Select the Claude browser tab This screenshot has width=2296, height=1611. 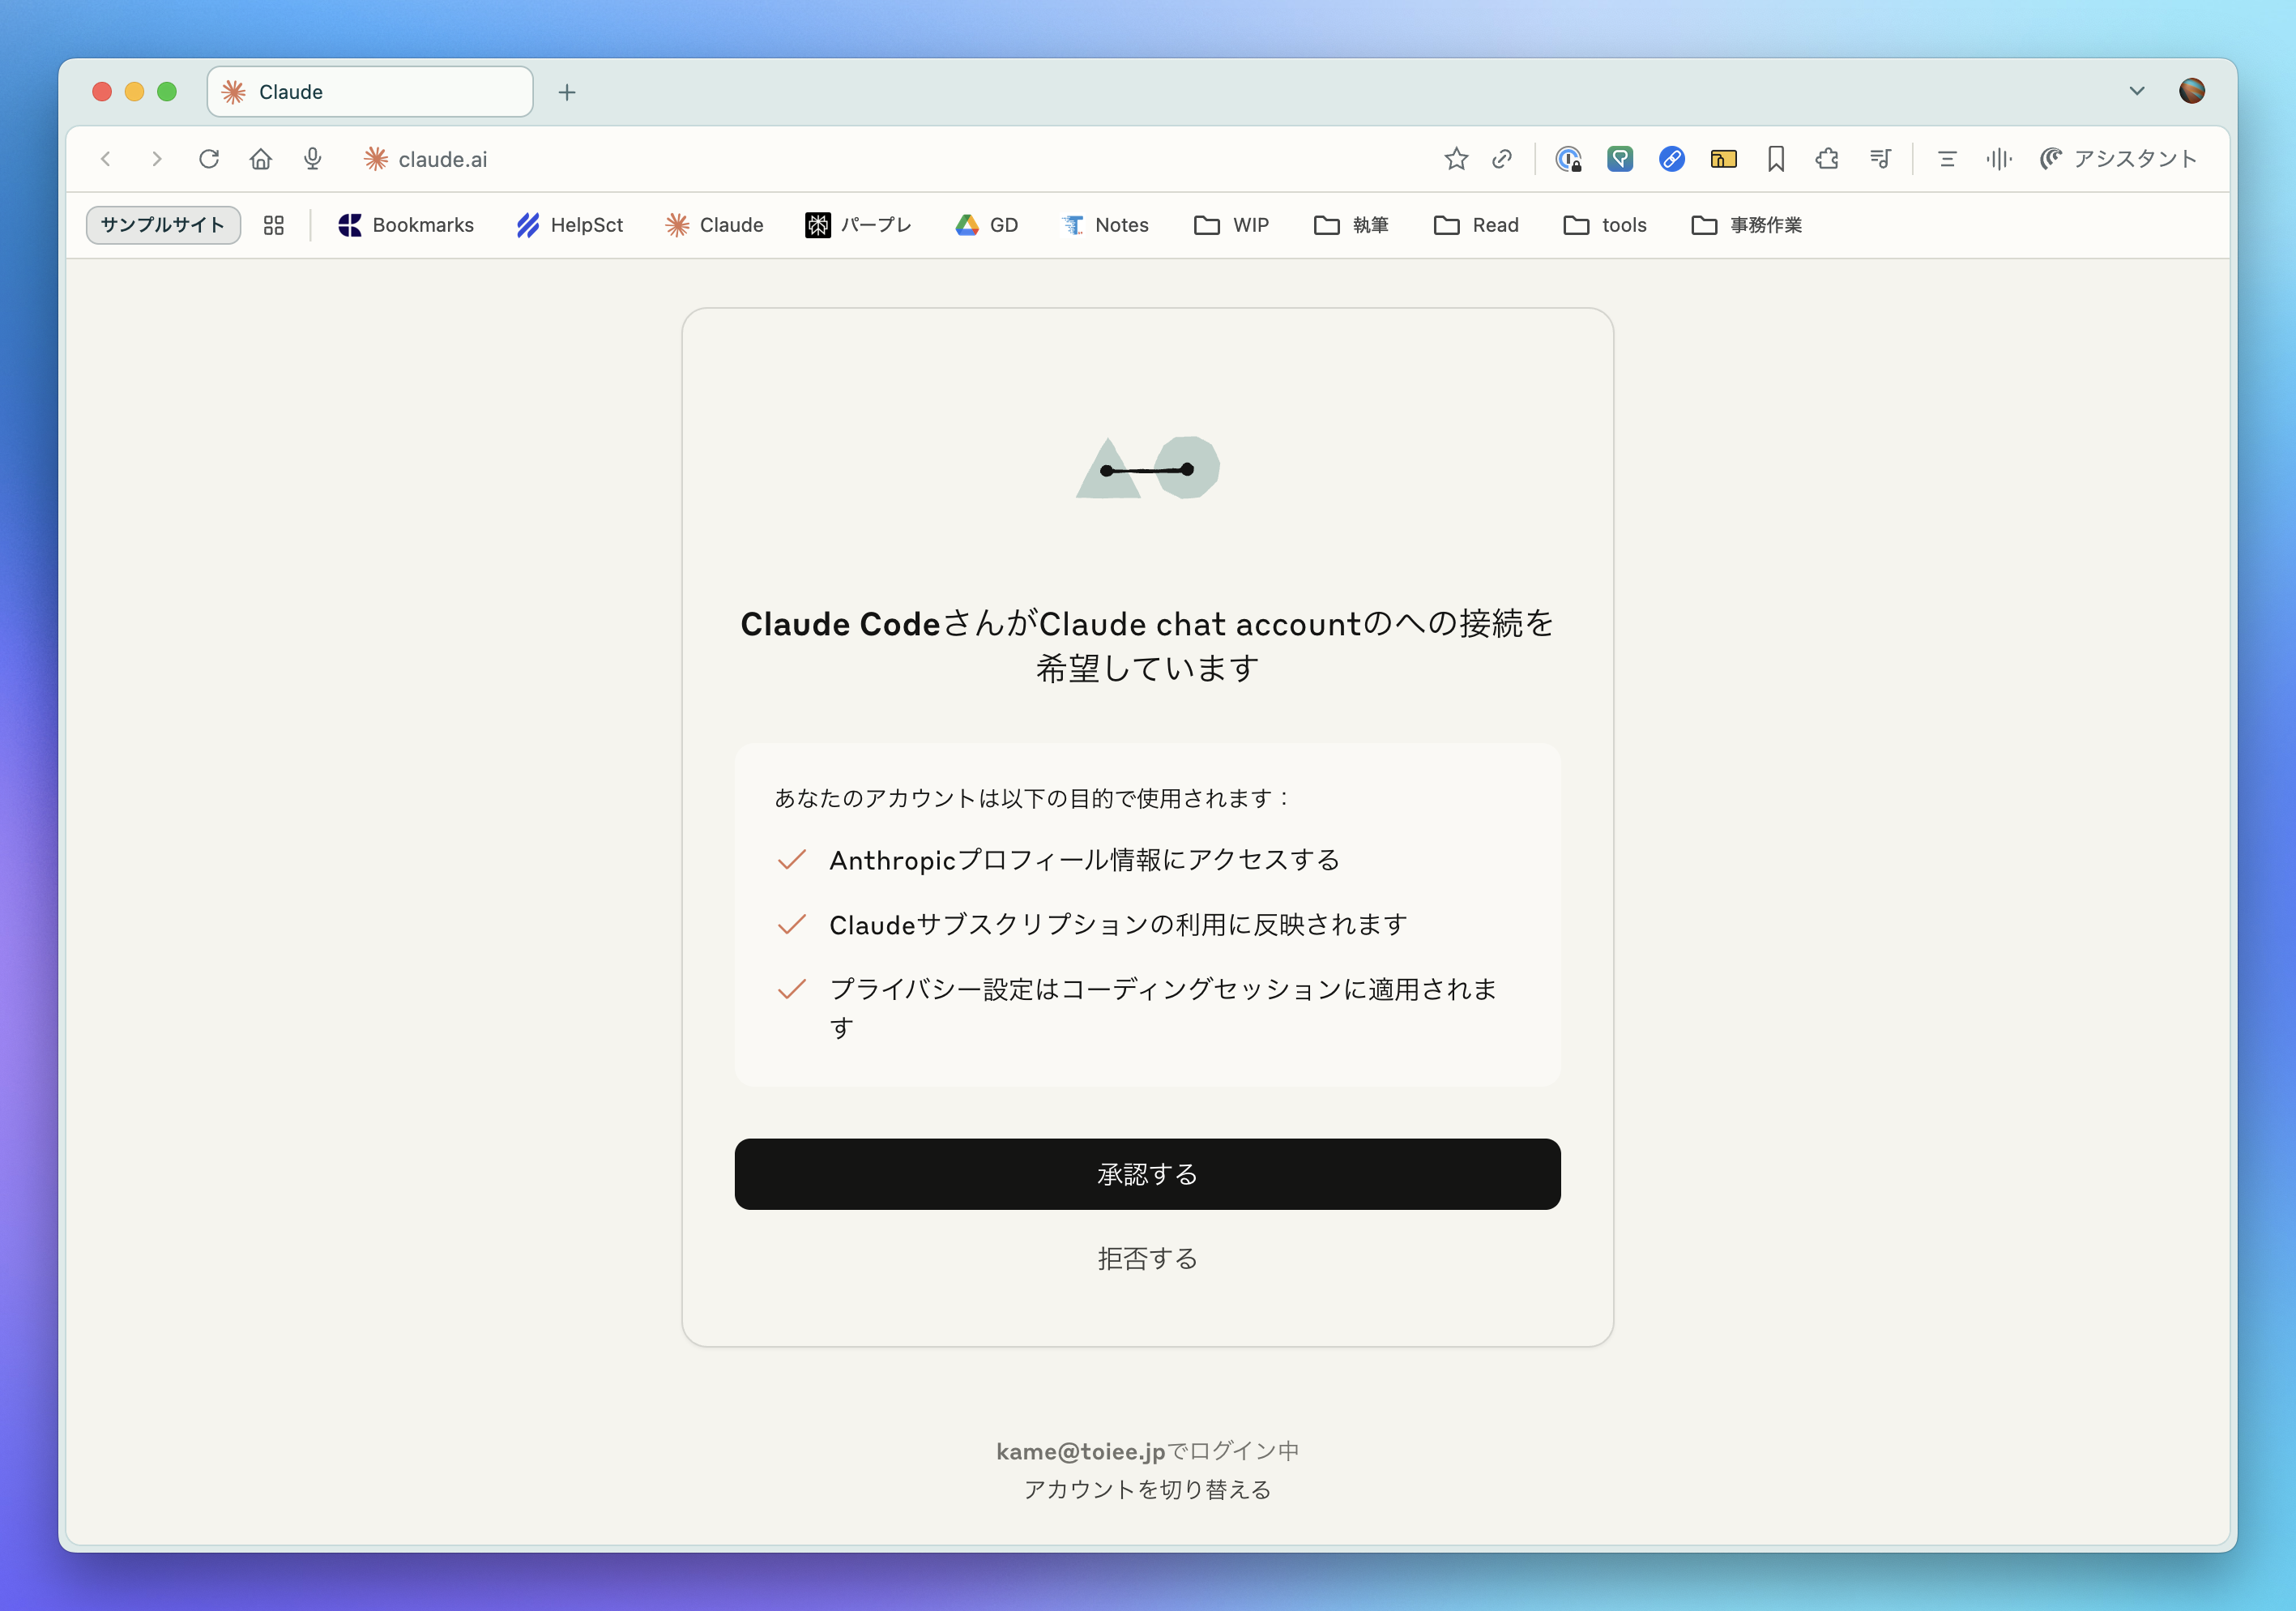(369, 92)
